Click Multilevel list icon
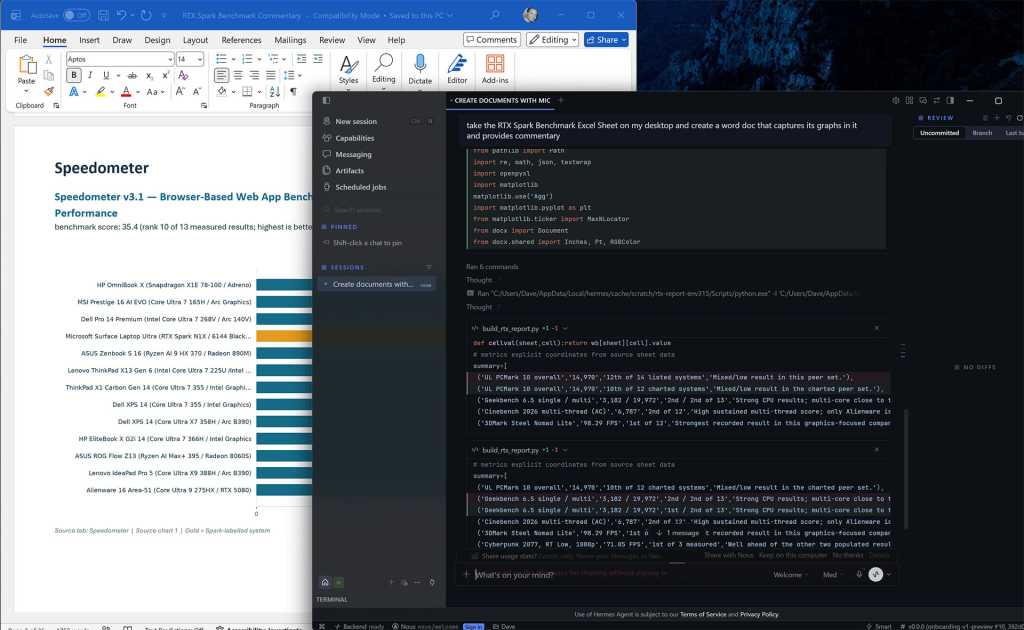 point(274,59)
